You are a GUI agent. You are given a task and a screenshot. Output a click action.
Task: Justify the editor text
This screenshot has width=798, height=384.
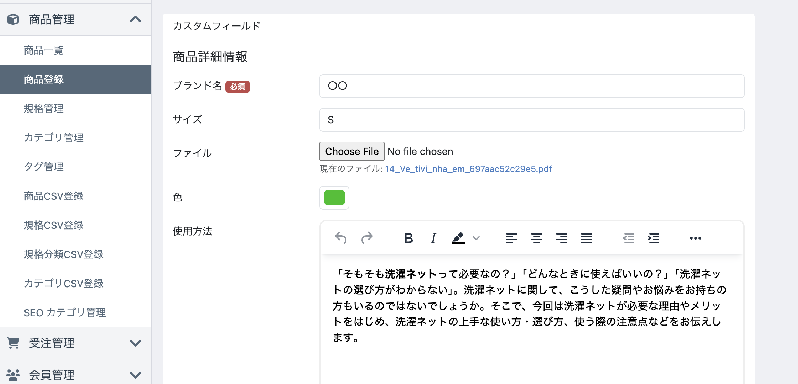587,238
